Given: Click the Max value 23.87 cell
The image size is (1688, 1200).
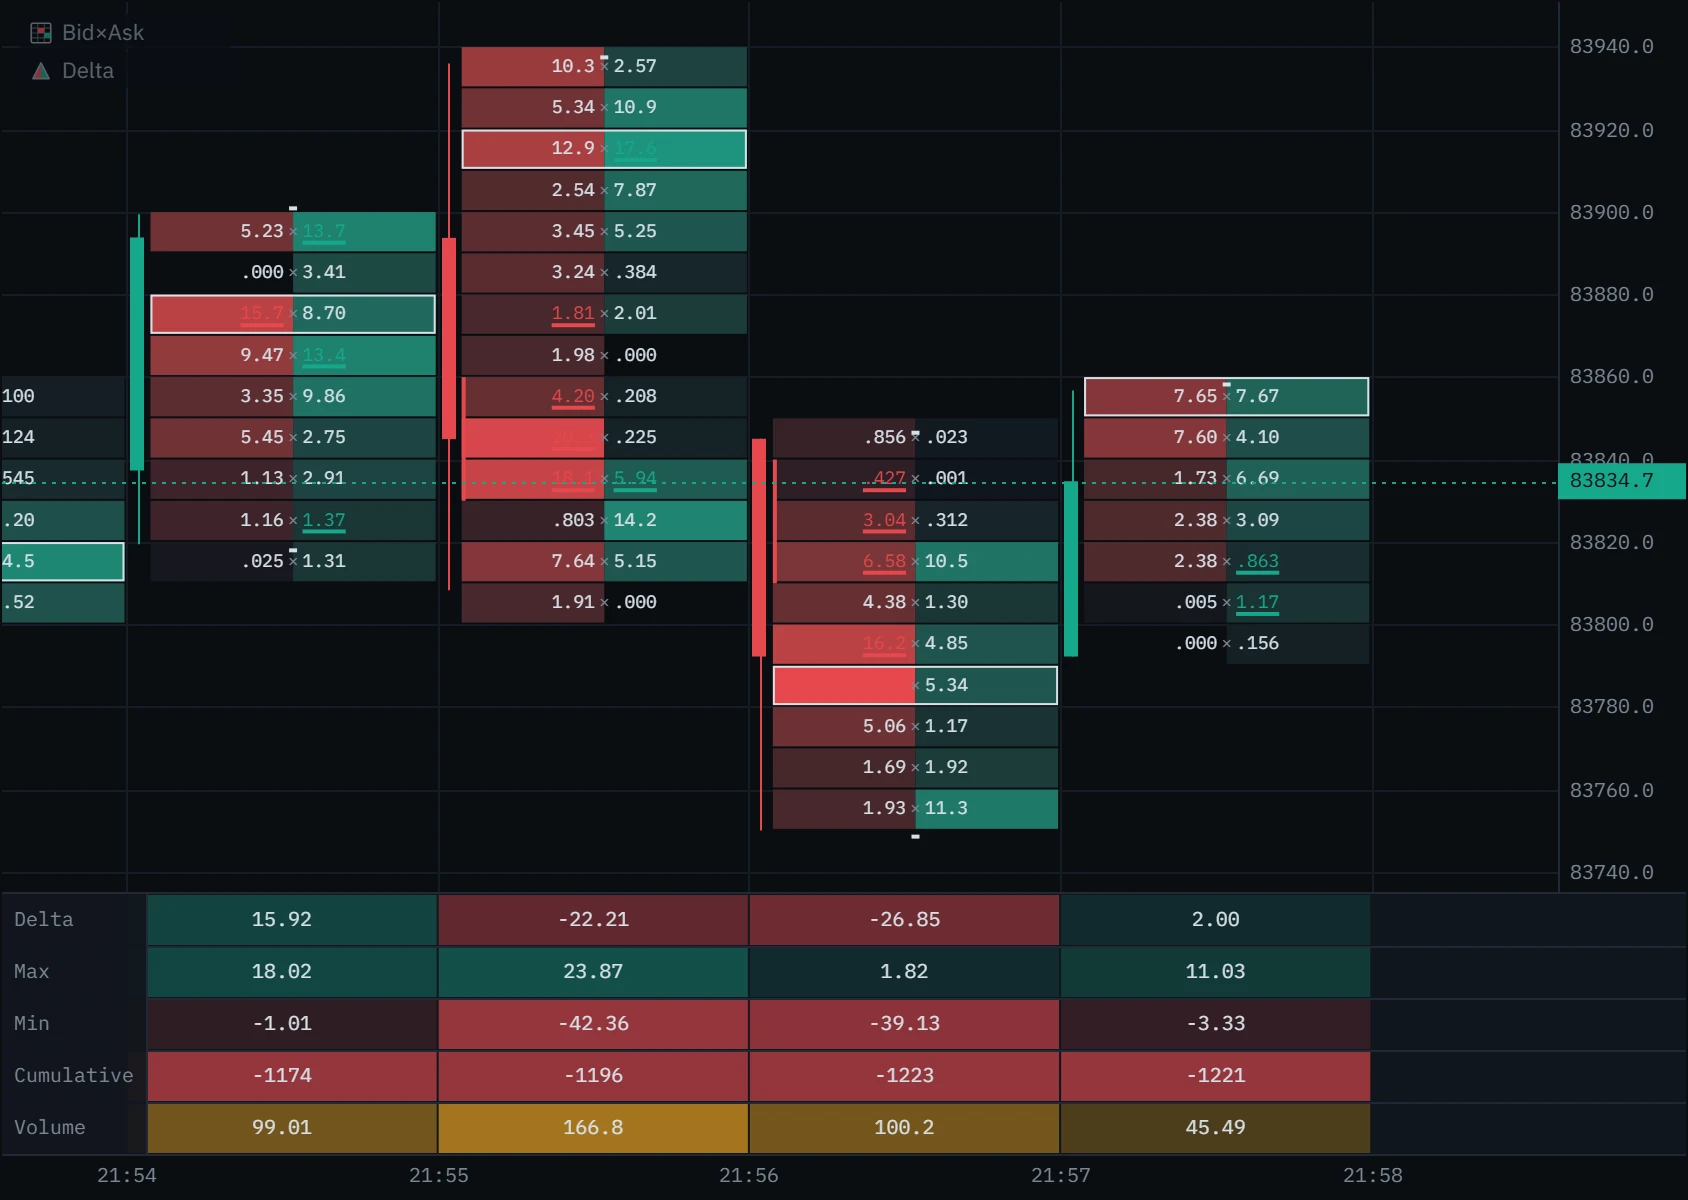Looking at the screenshot, I should tap(593, 972).
